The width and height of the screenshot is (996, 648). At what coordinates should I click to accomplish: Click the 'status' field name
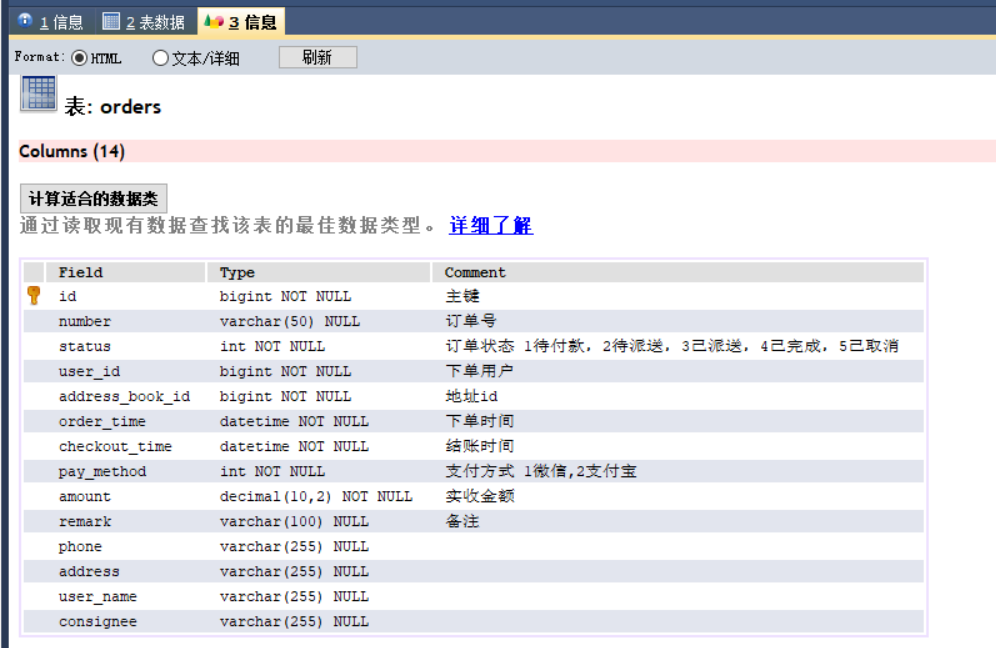[84, 346]
